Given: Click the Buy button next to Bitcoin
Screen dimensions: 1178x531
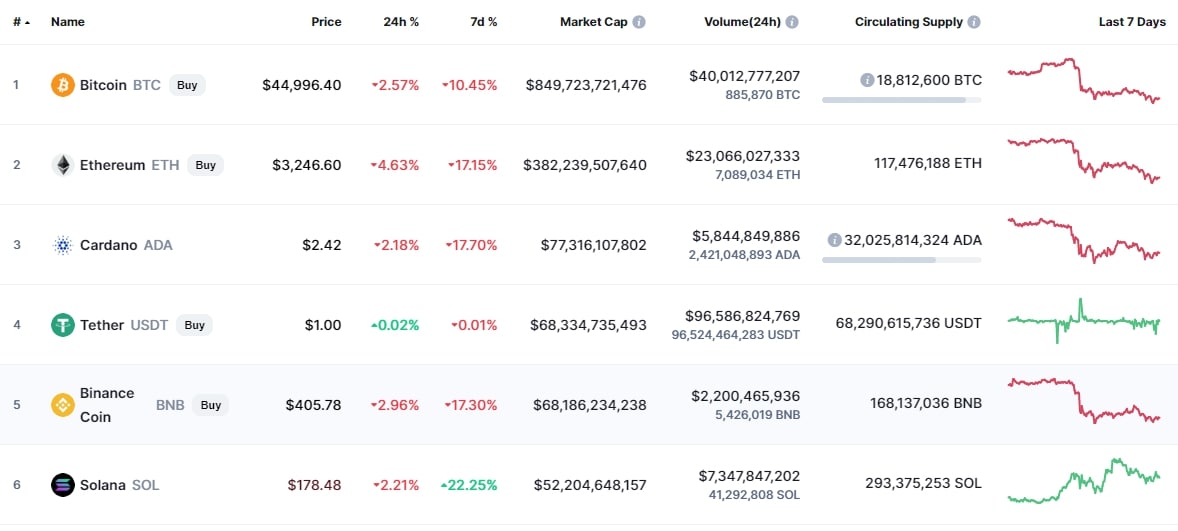Looking at the screenshot, I should pyautogui.click(x=187, y=85).
